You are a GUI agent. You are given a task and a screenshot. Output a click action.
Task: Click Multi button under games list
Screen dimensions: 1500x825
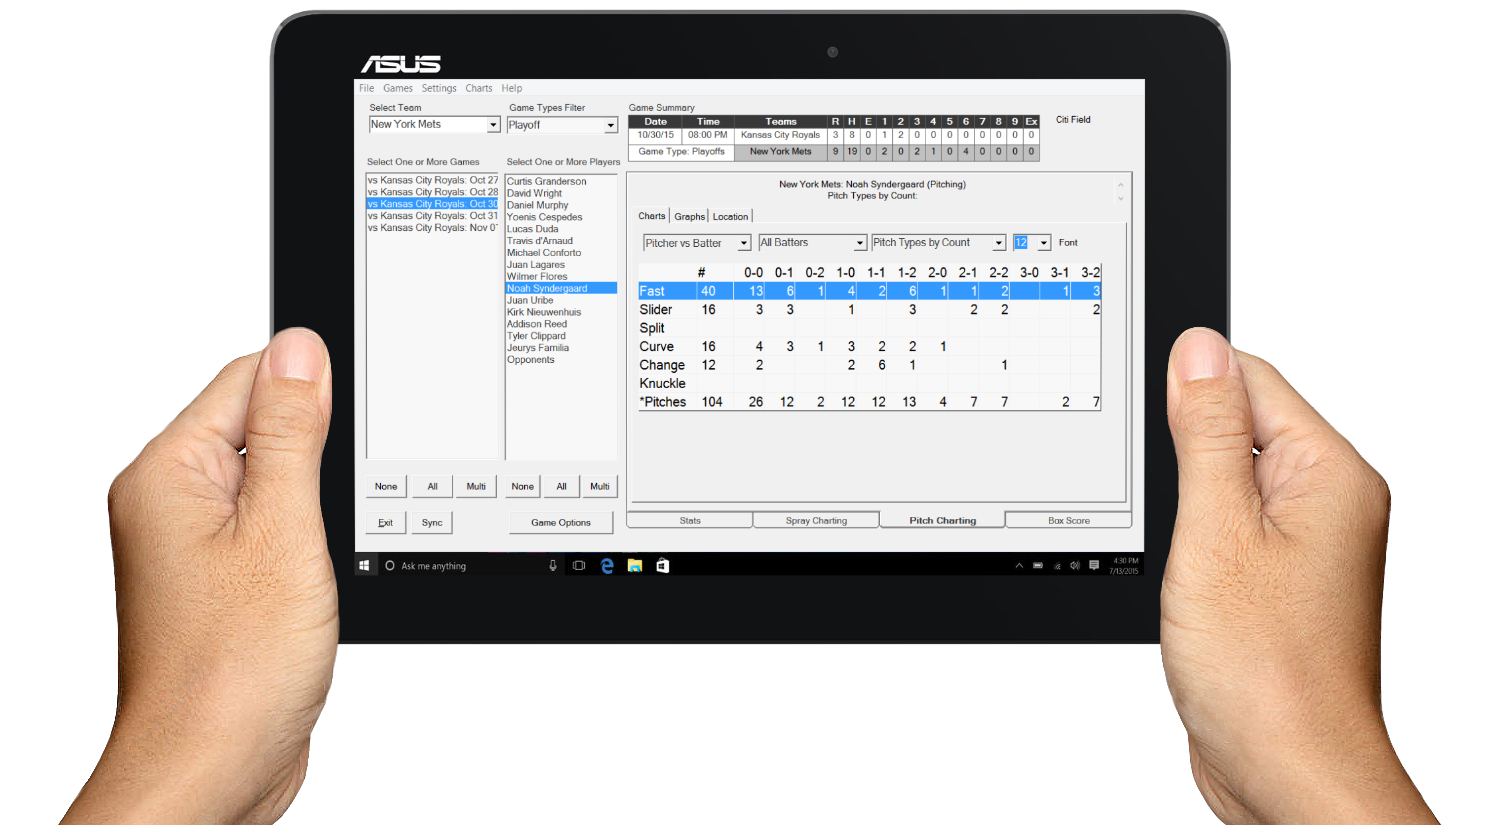click(x=476, y=487)
